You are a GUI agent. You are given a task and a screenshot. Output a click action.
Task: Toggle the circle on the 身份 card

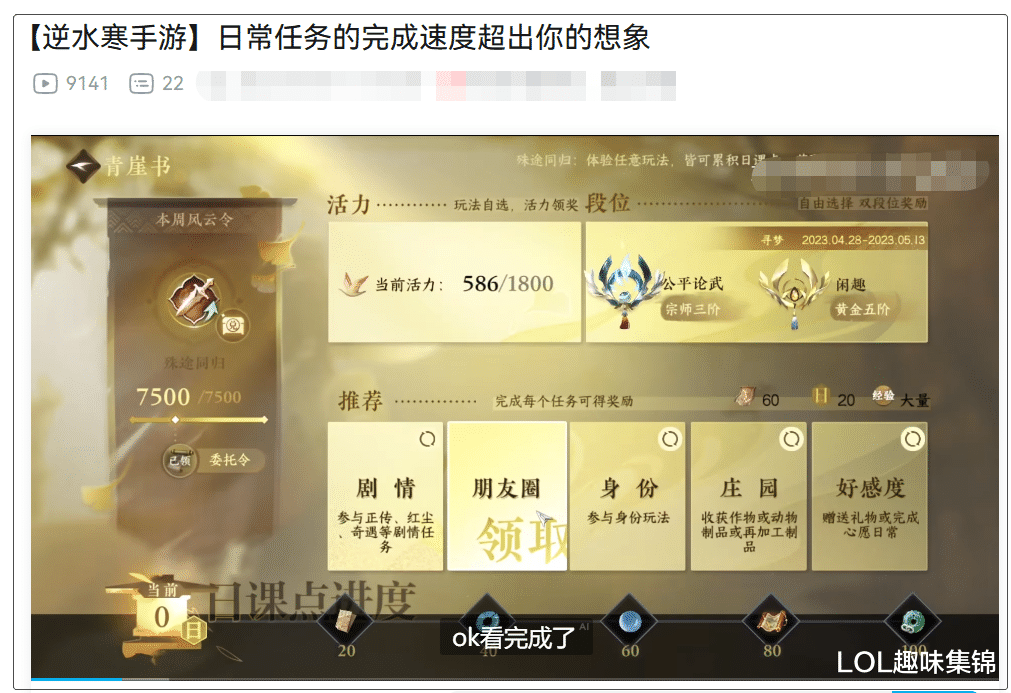[670, 439]
